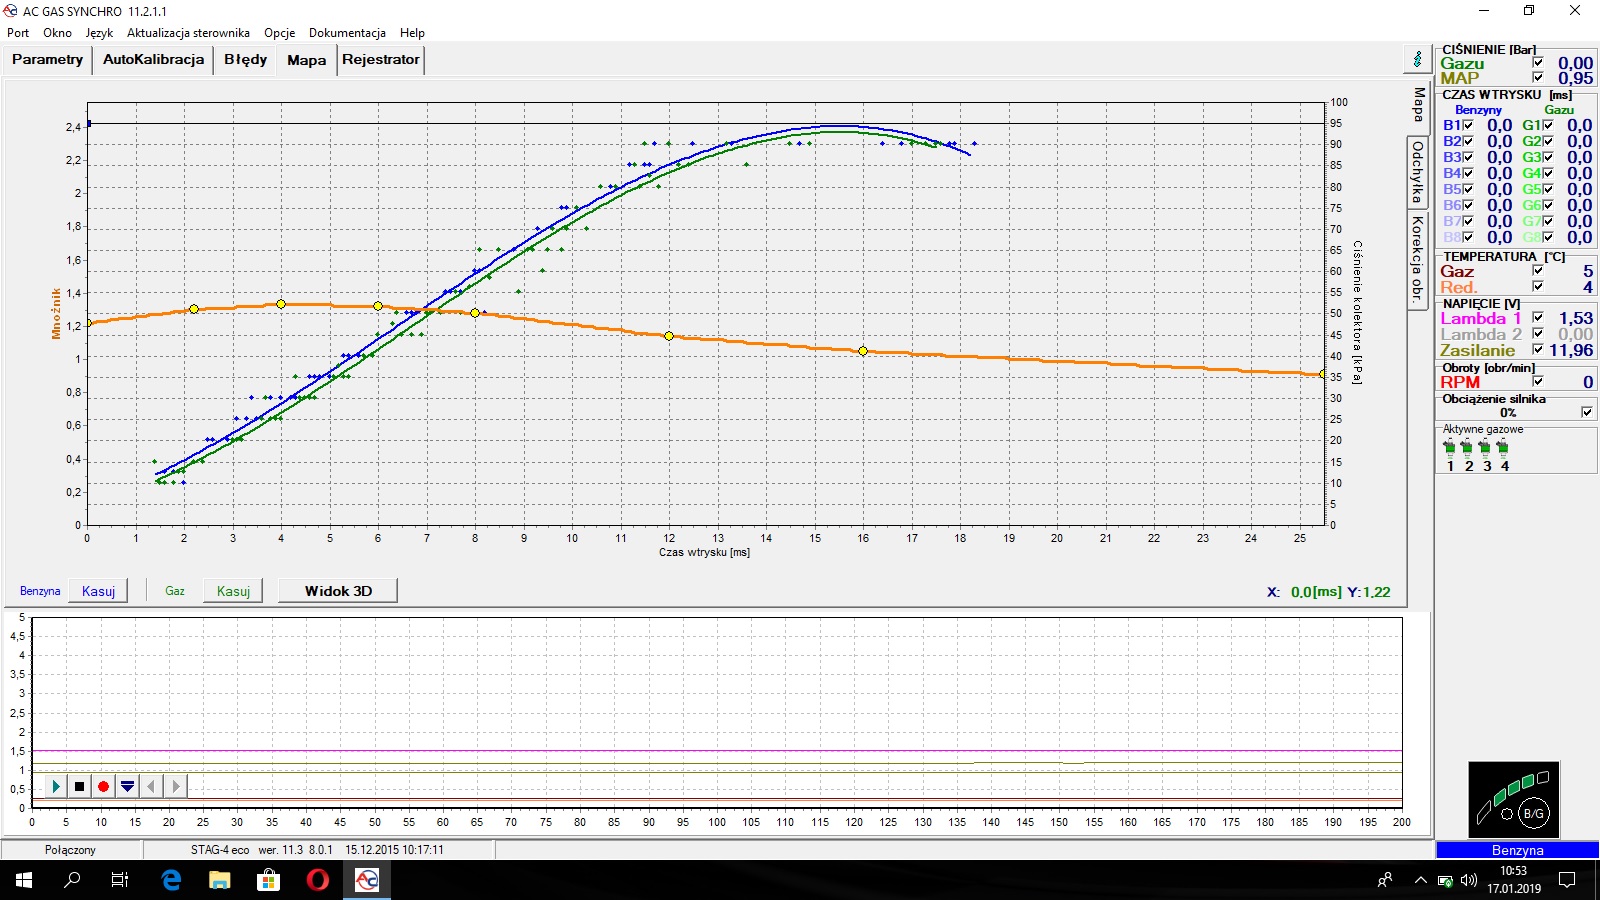Start recording with the red circle button

pos(103,787)
